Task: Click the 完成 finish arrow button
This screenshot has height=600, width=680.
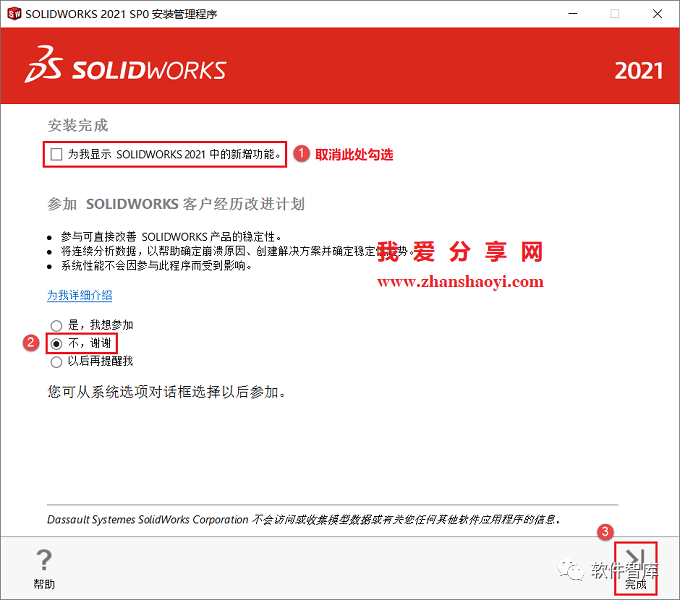Action: pos(635,568)
